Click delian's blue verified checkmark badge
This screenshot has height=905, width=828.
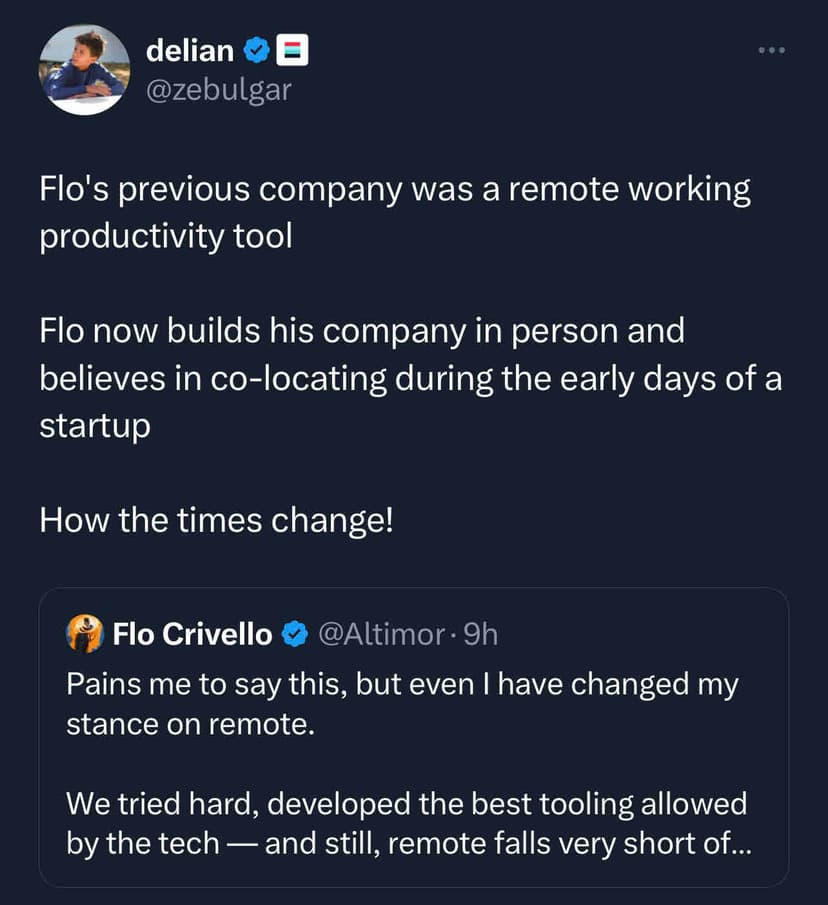click(257, 49)
